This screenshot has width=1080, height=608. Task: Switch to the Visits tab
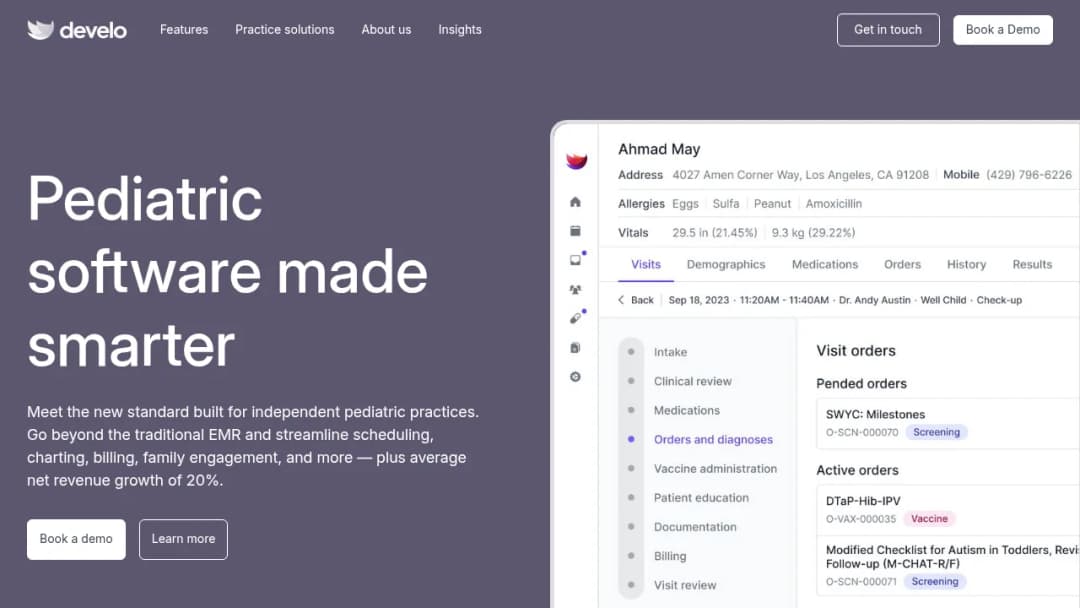[645, 264]
